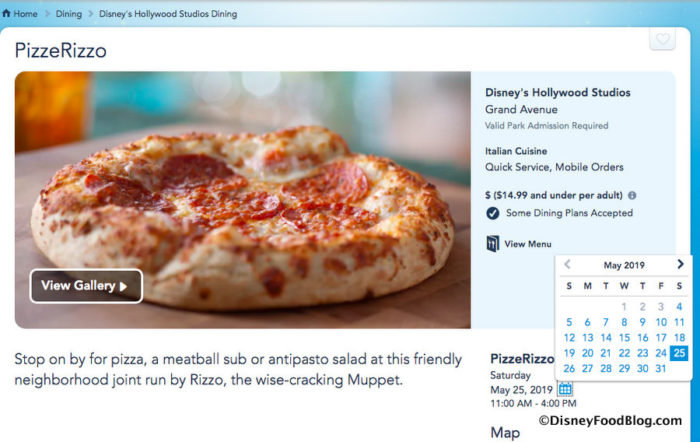Click the Home icon in breadcrumb
The image size is (700, 442).
tap(7, 14)
